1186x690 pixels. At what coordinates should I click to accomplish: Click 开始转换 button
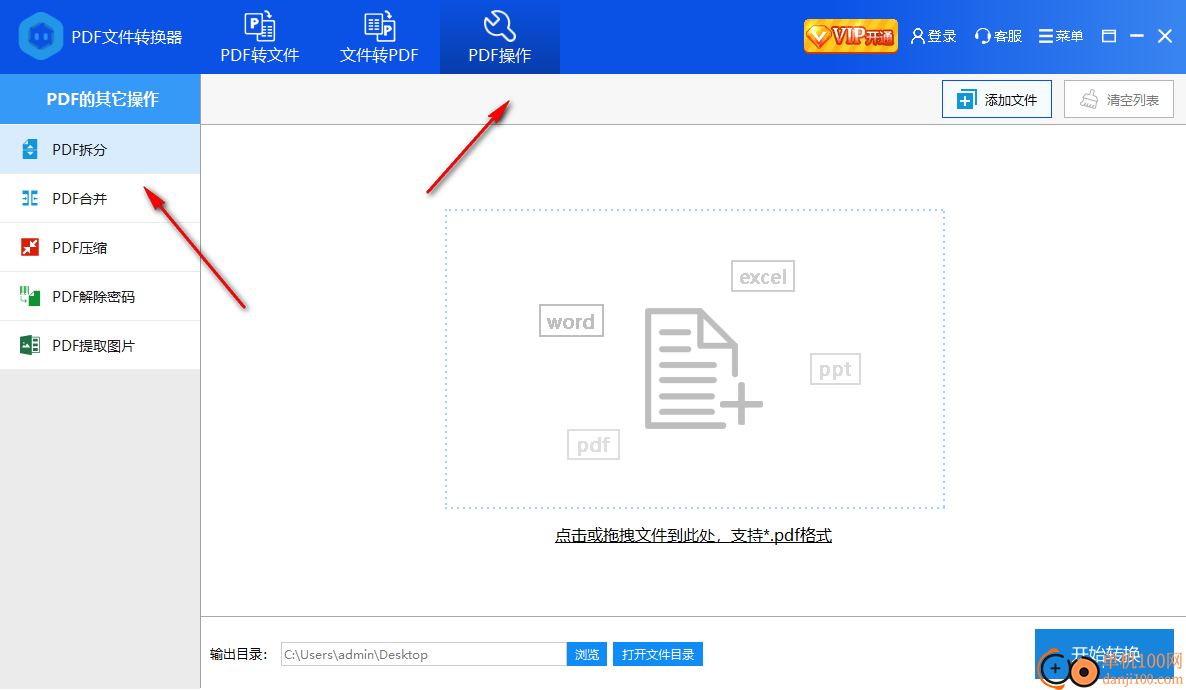pos(1104,654)
